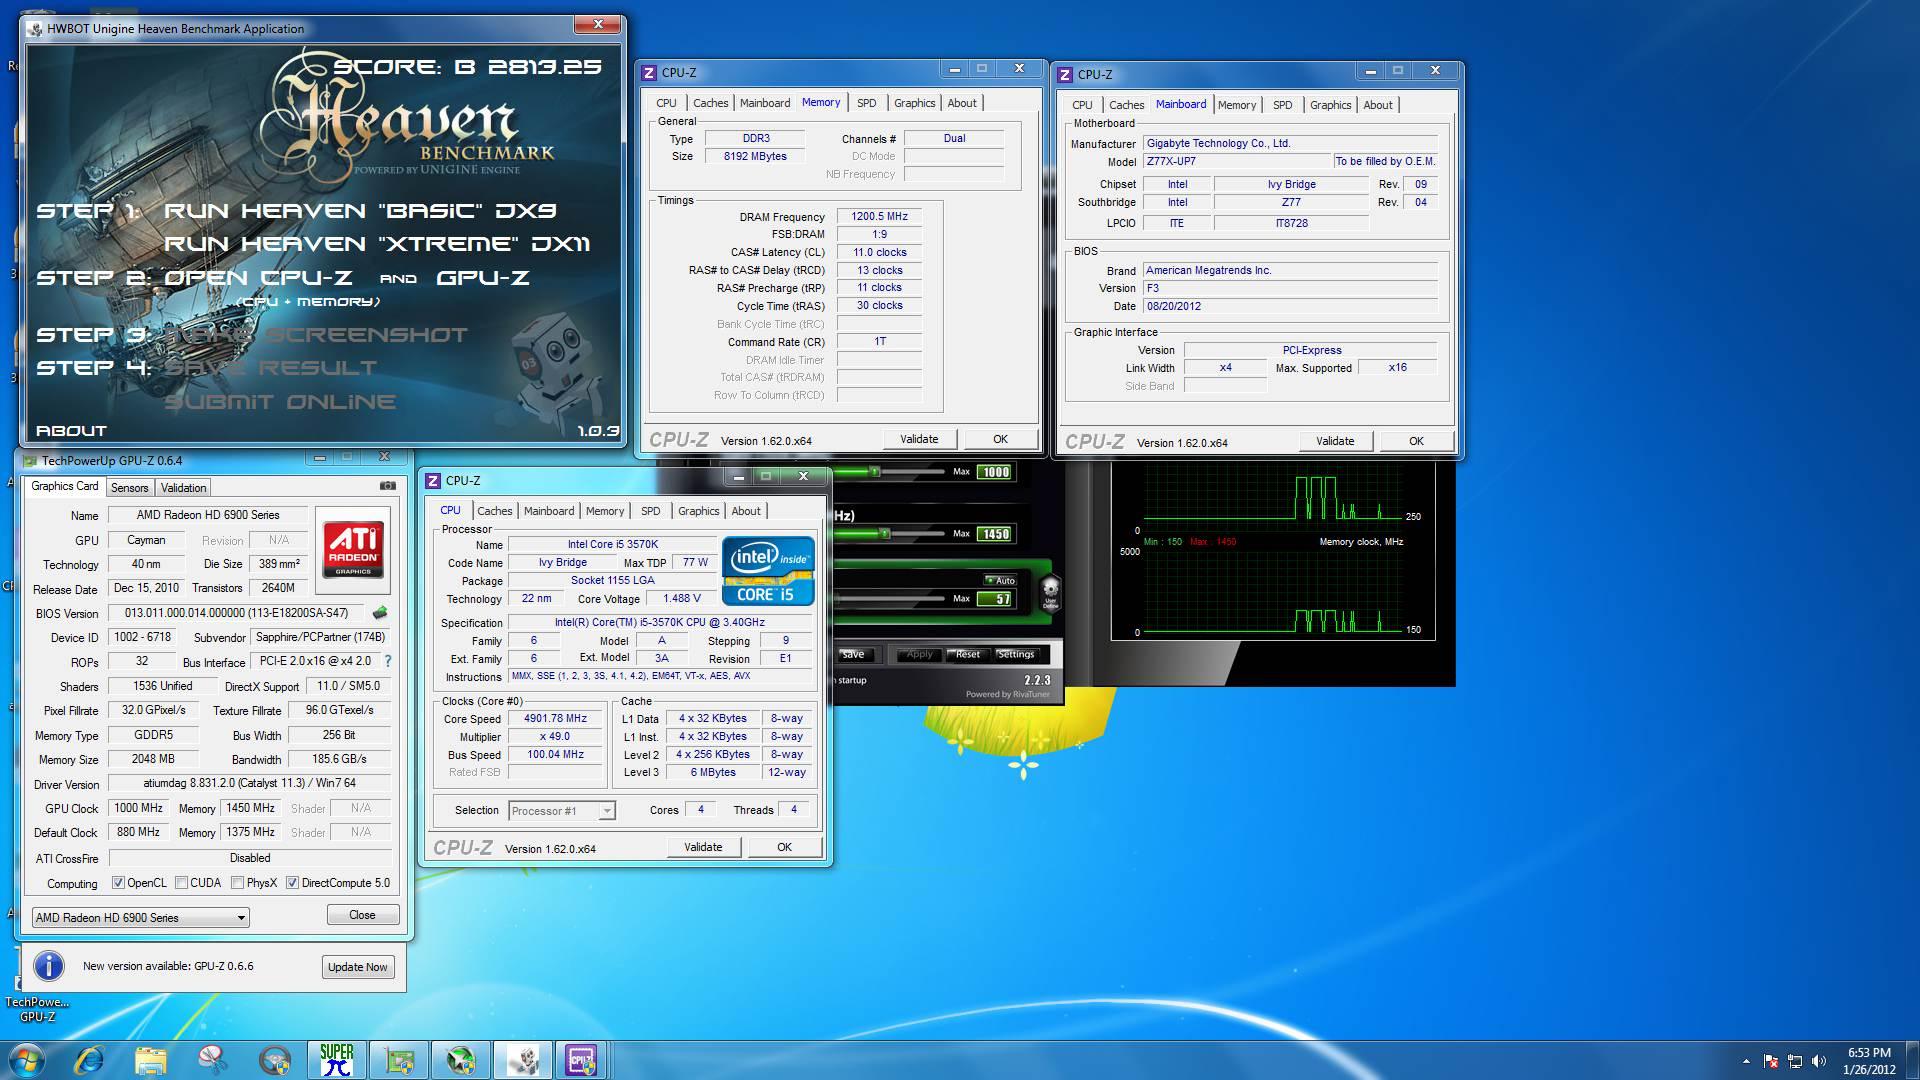Switch to HWBOT Heaven robot taskbar icon
Viewport: 1920px width, 1080px height.
[x=523, y=1060]
